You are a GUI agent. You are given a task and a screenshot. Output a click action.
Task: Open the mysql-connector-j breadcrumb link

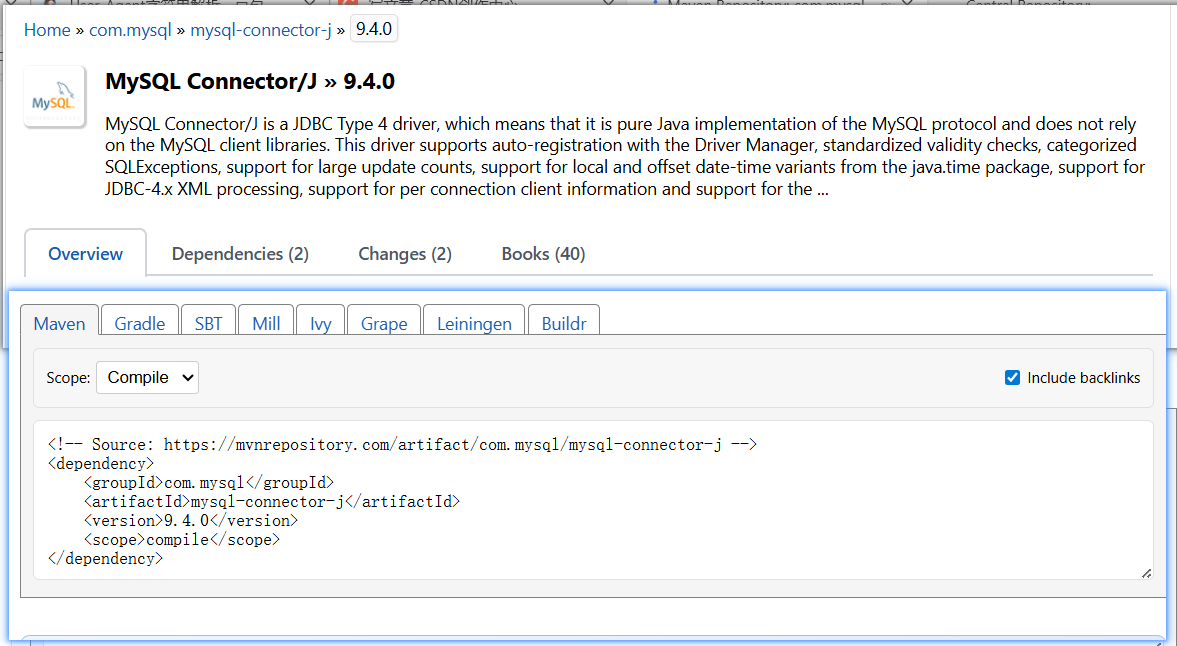click(x=260, y=30)
